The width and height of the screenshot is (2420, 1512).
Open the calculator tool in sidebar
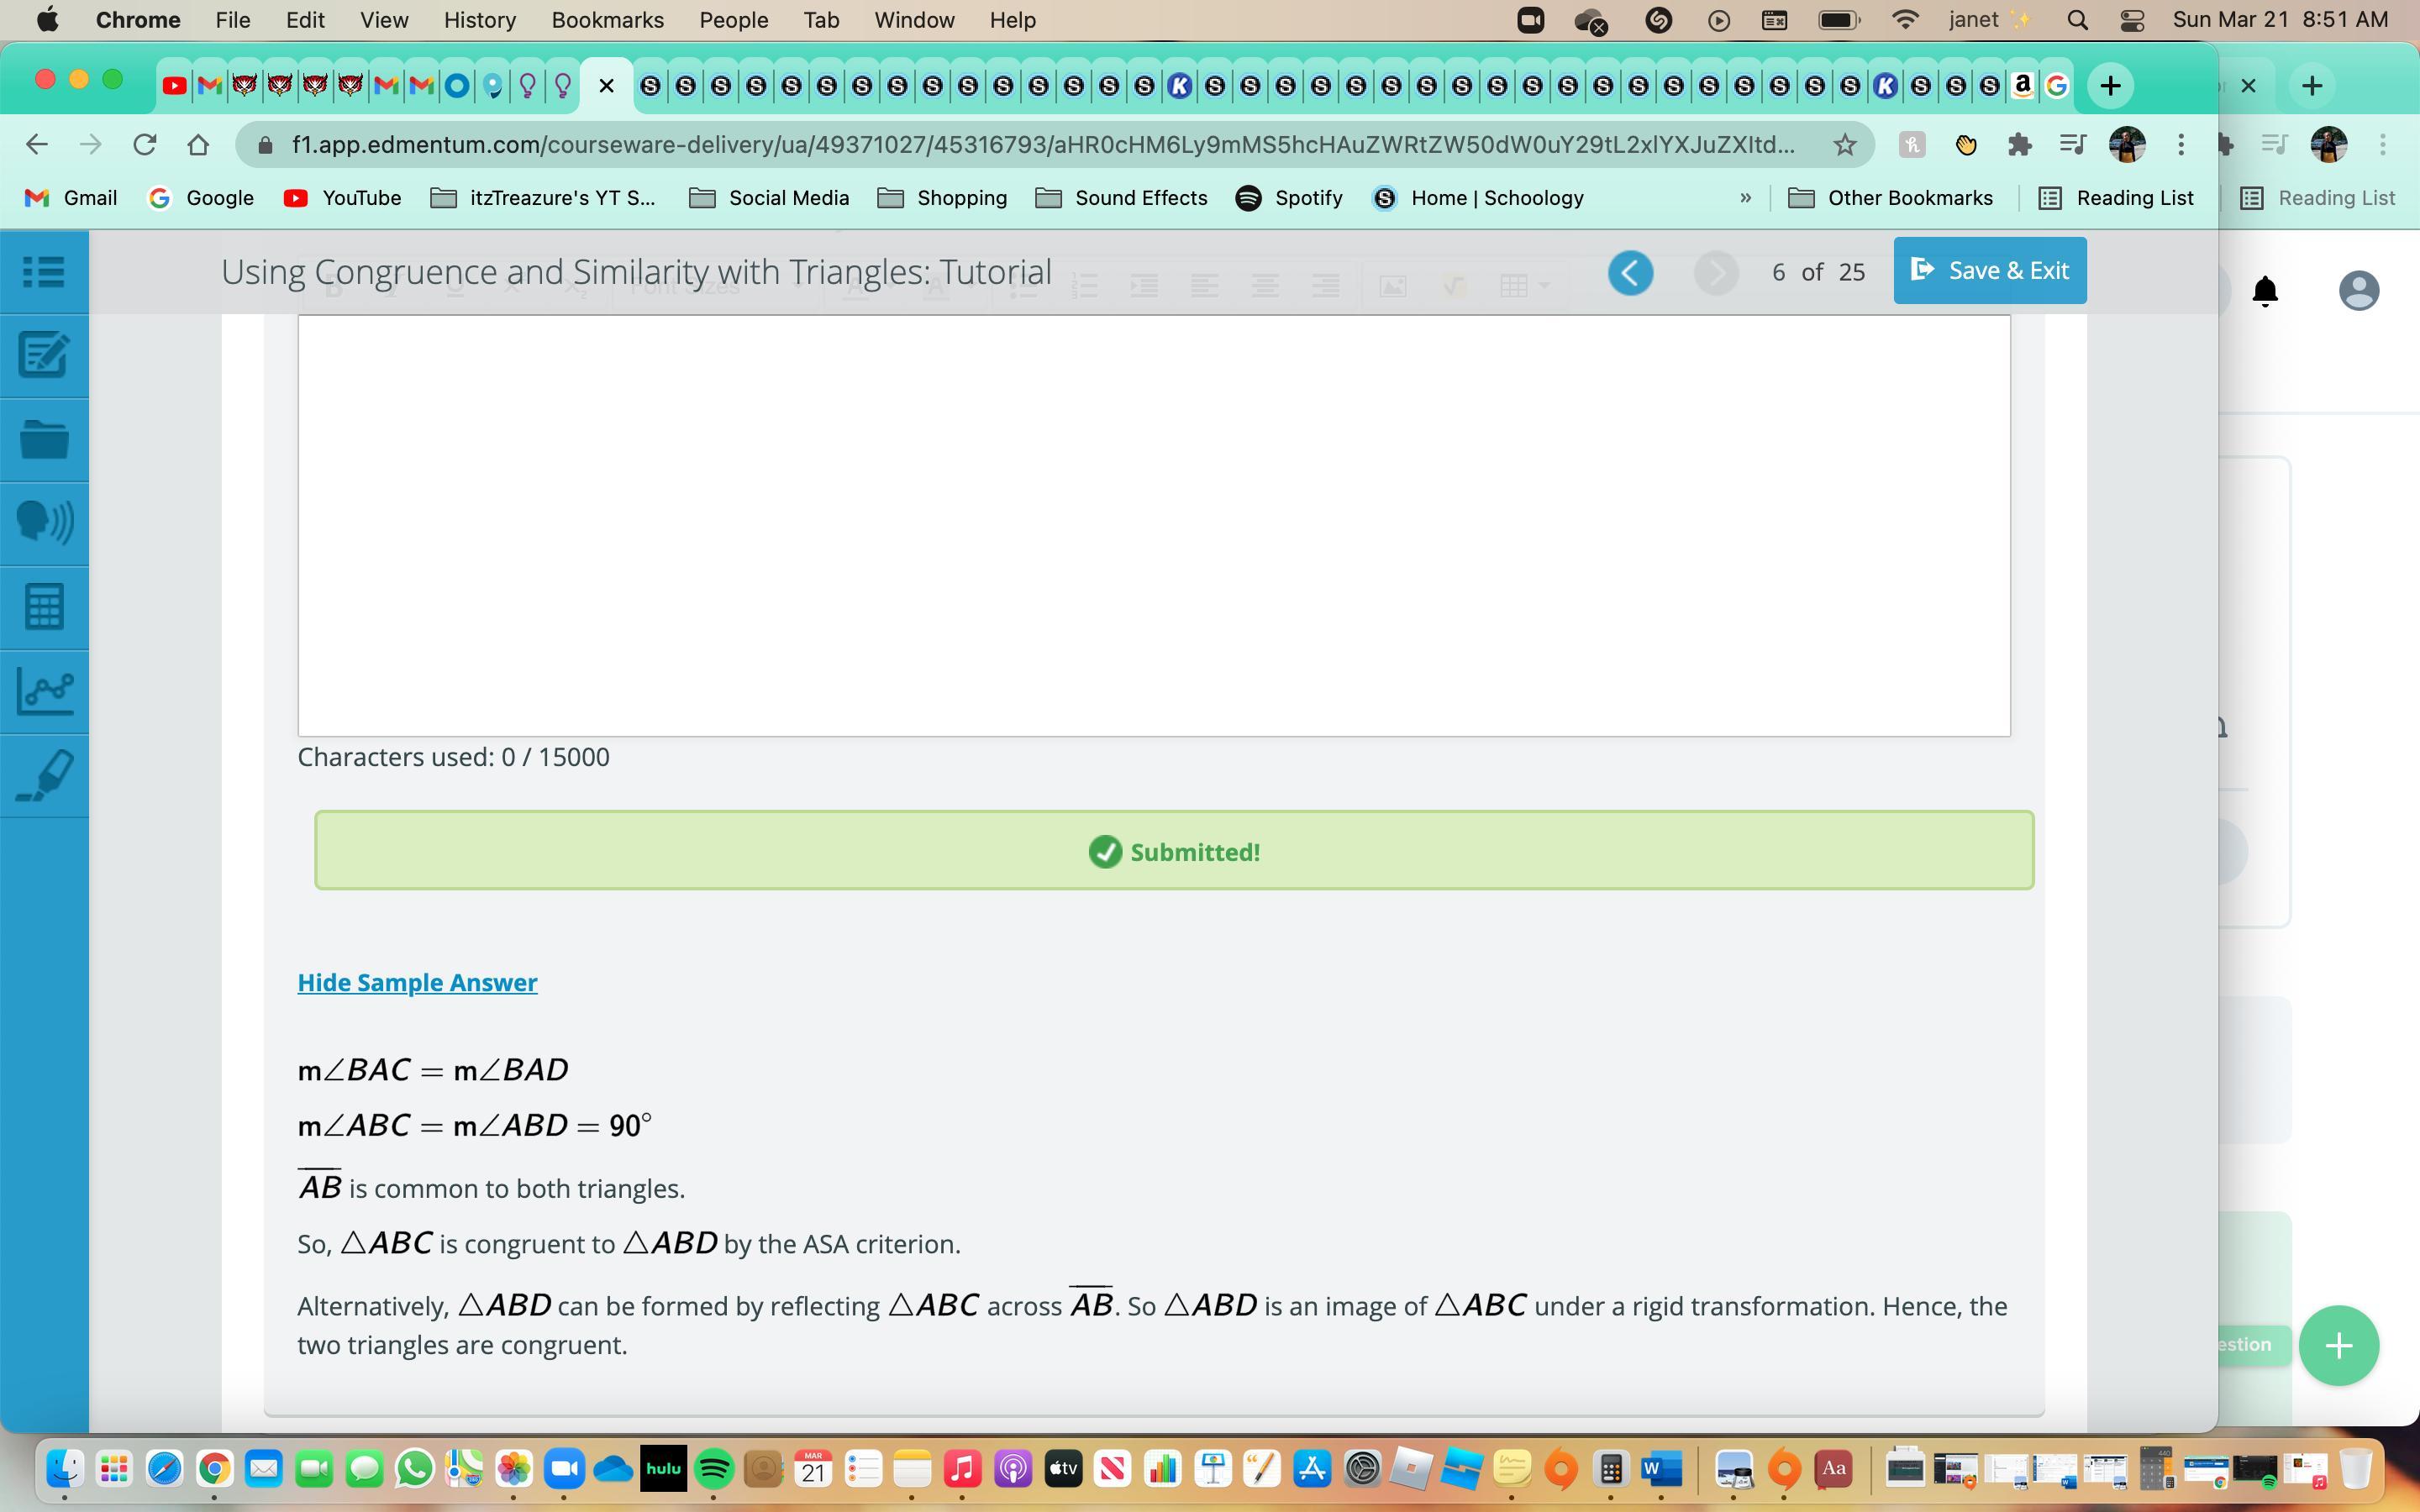44,607
